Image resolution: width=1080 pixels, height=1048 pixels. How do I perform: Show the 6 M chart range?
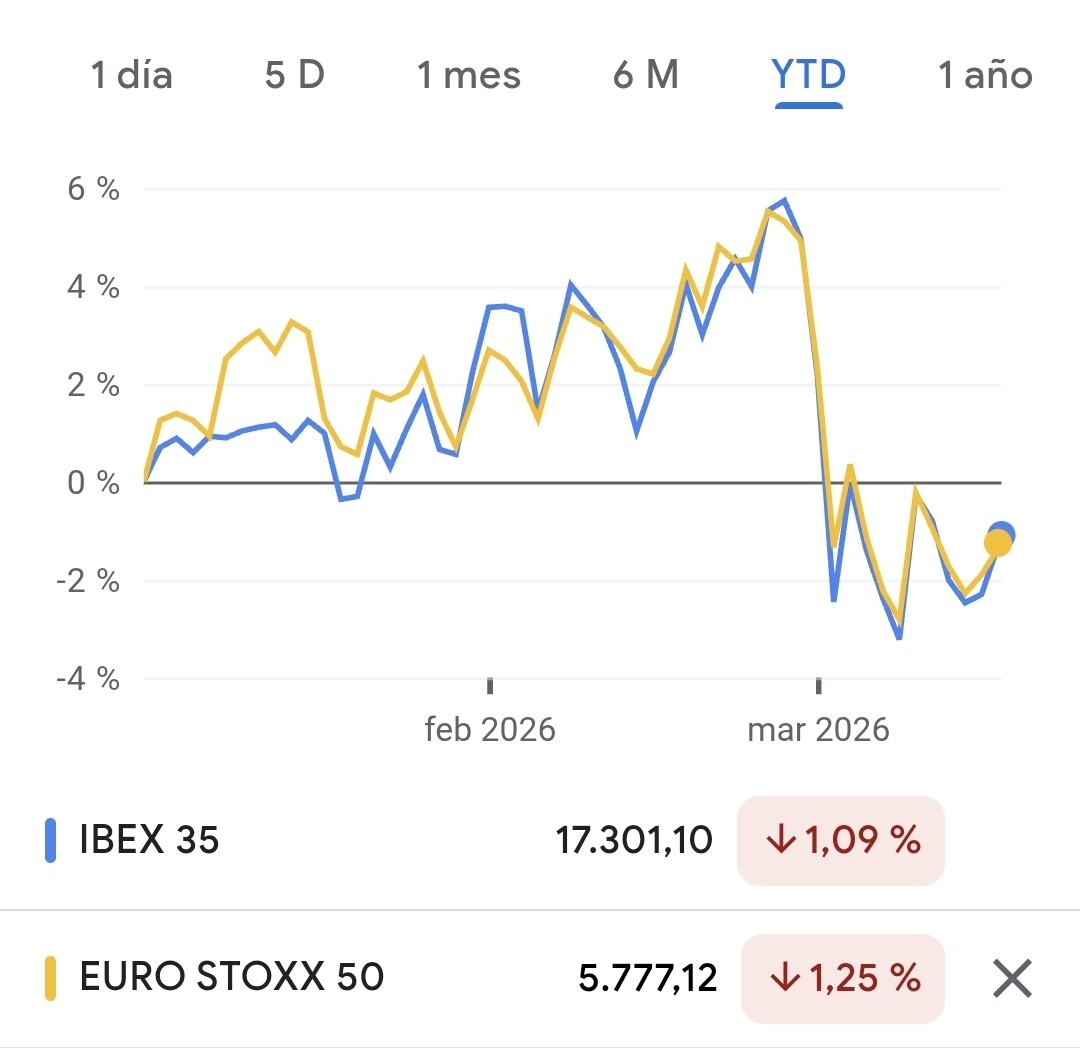(x=645, y=75)
